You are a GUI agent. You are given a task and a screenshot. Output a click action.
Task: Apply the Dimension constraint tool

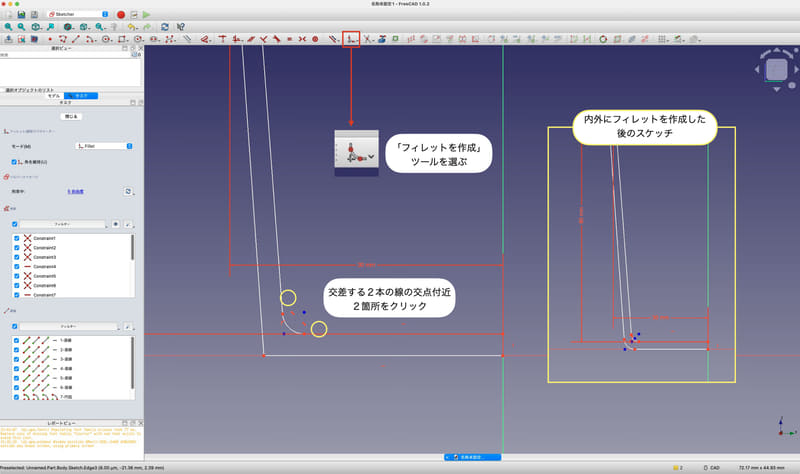[x=206, y=39]
